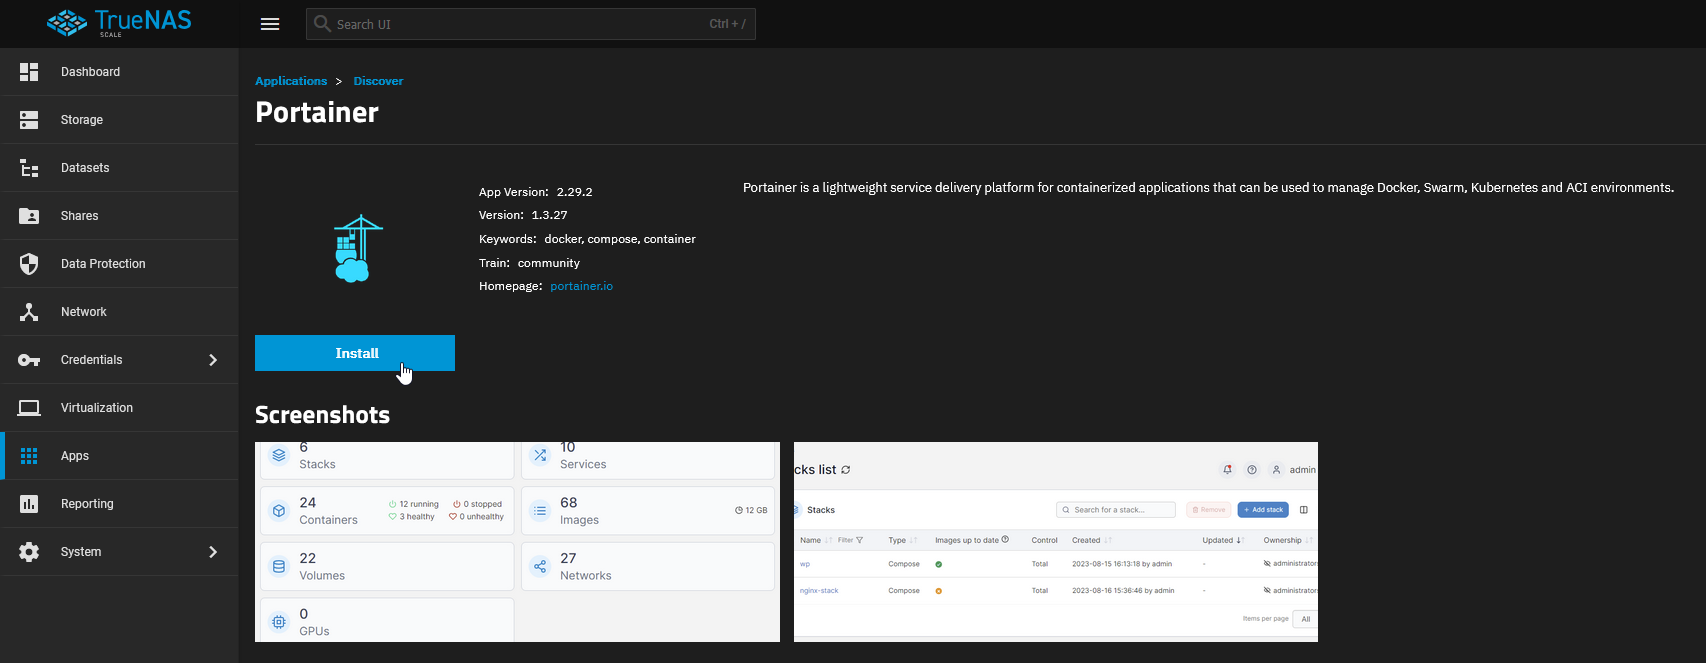
Task: Expand the System submenu chevron
Action: [x=213, y=552]
